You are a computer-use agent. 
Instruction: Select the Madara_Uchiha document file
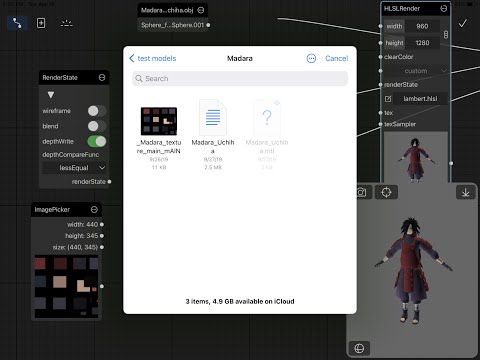pyautogui.click(x=213, y=135)
